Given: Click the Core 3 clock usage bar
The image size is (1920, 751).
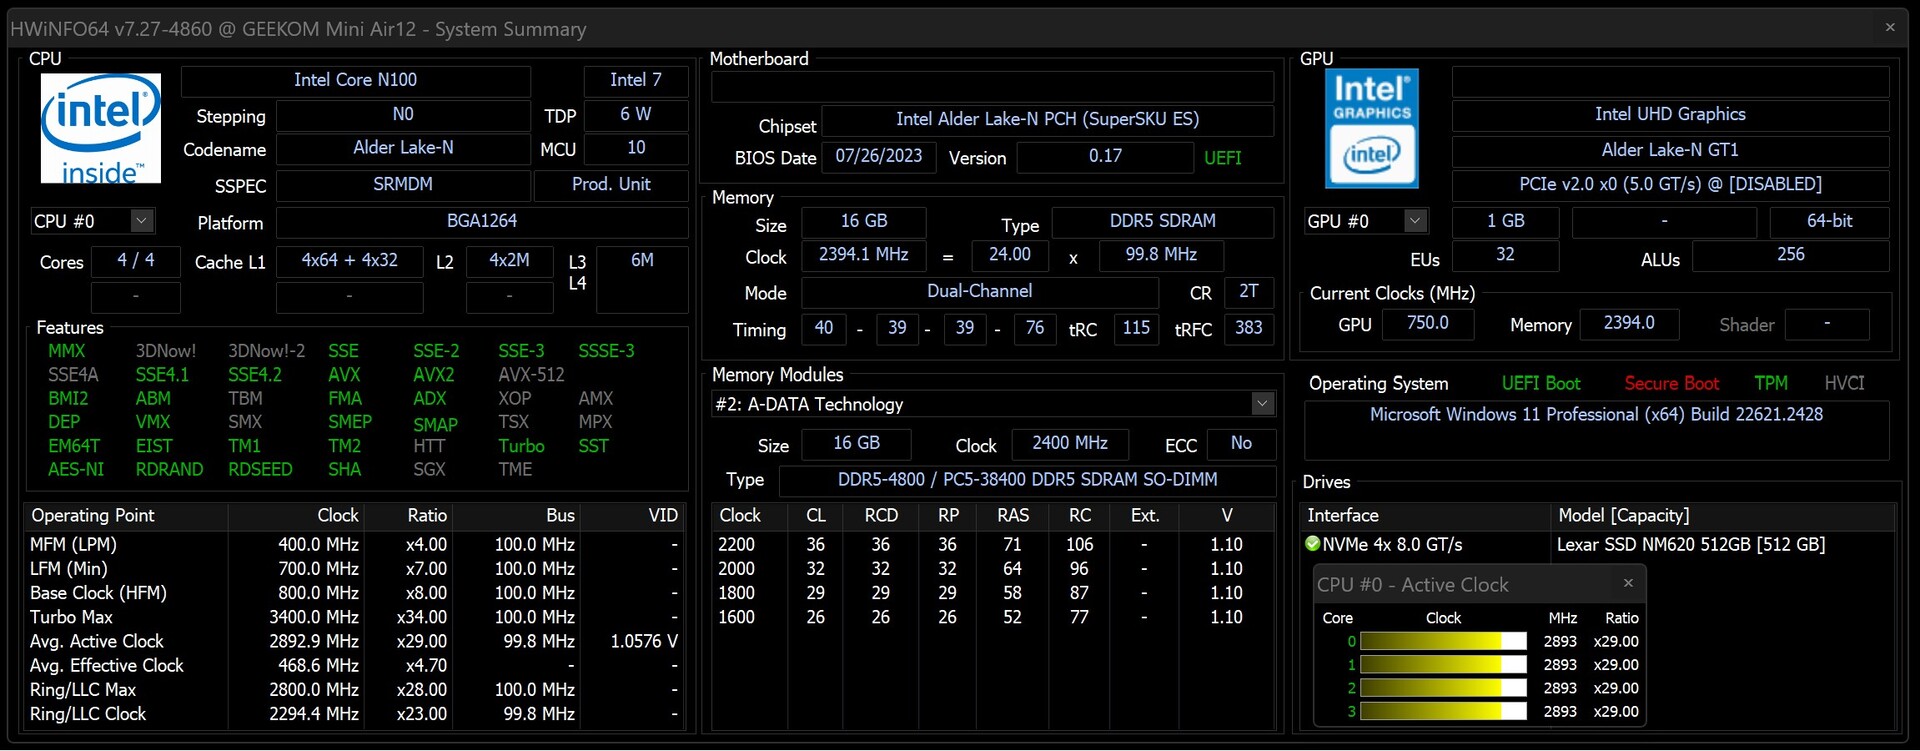Looking at the screenshot, I should coord(1442,712).
